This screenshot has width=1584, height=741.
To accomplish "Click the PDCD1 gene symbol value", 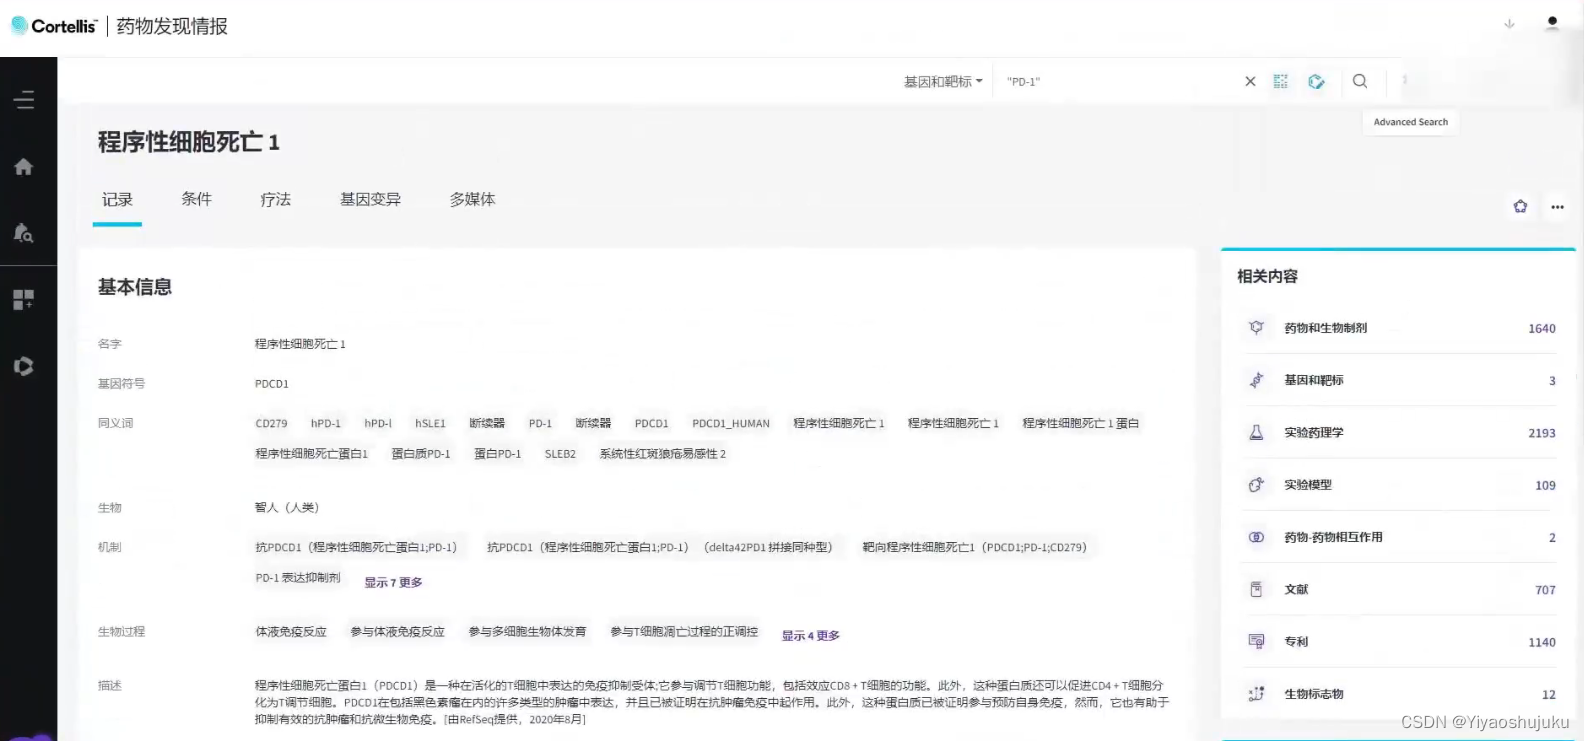I will click(x=272, y=384).
